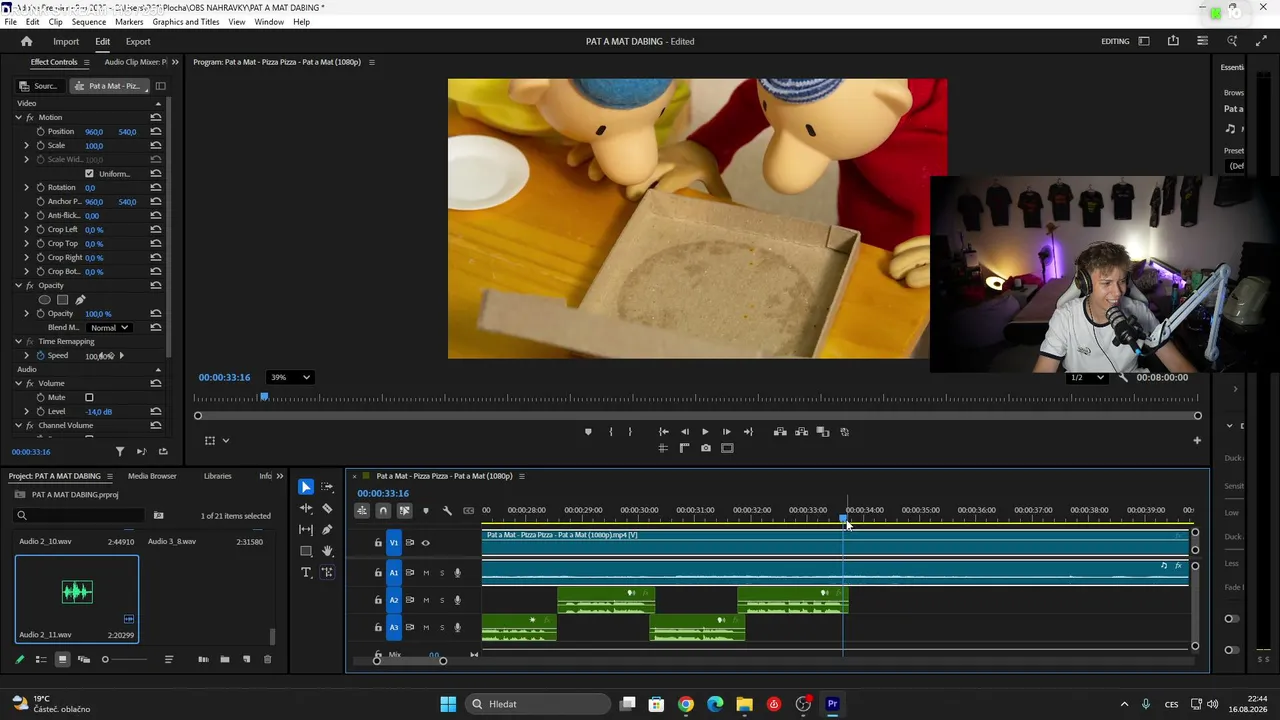
Task: Open Premiere Pro from the taskbar
Action: 832,704
